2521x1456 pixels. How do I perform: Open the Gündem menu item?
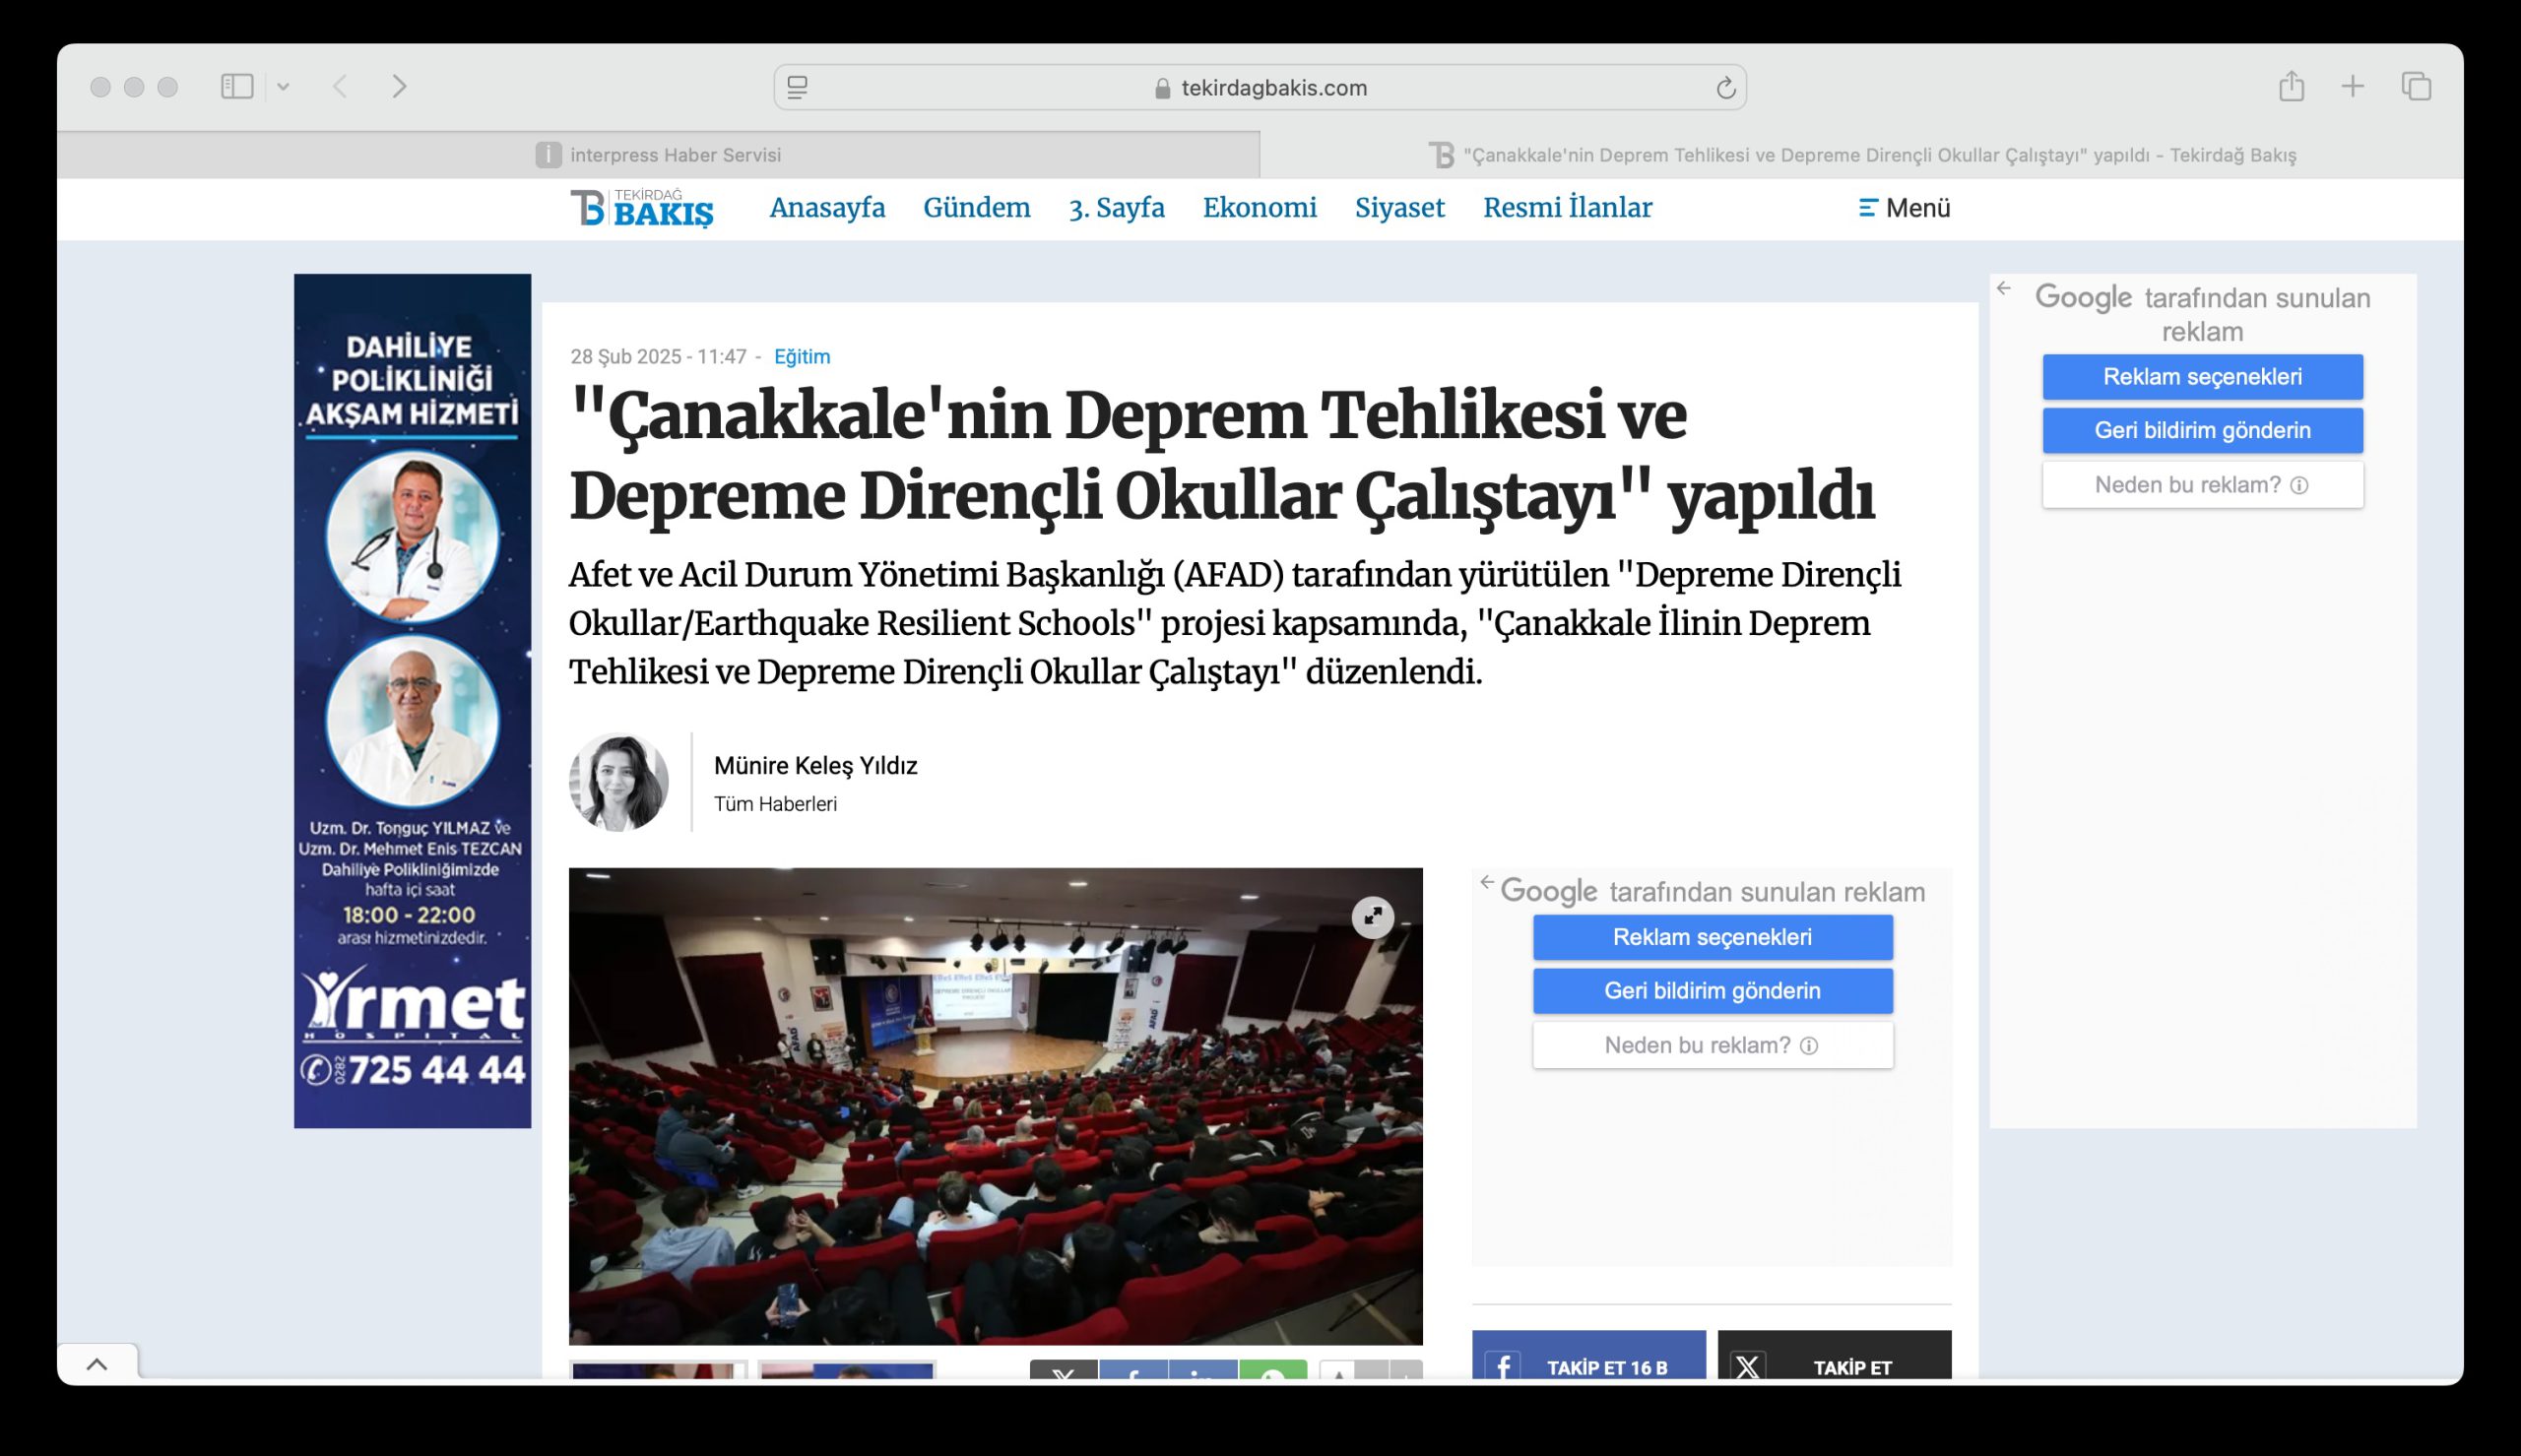point(976,208)
